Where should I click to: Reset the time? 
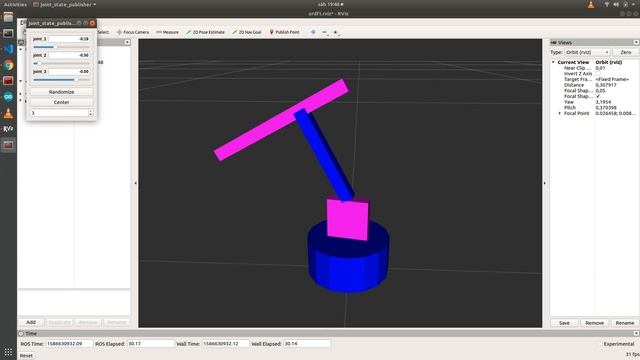[x=26, y=356]
